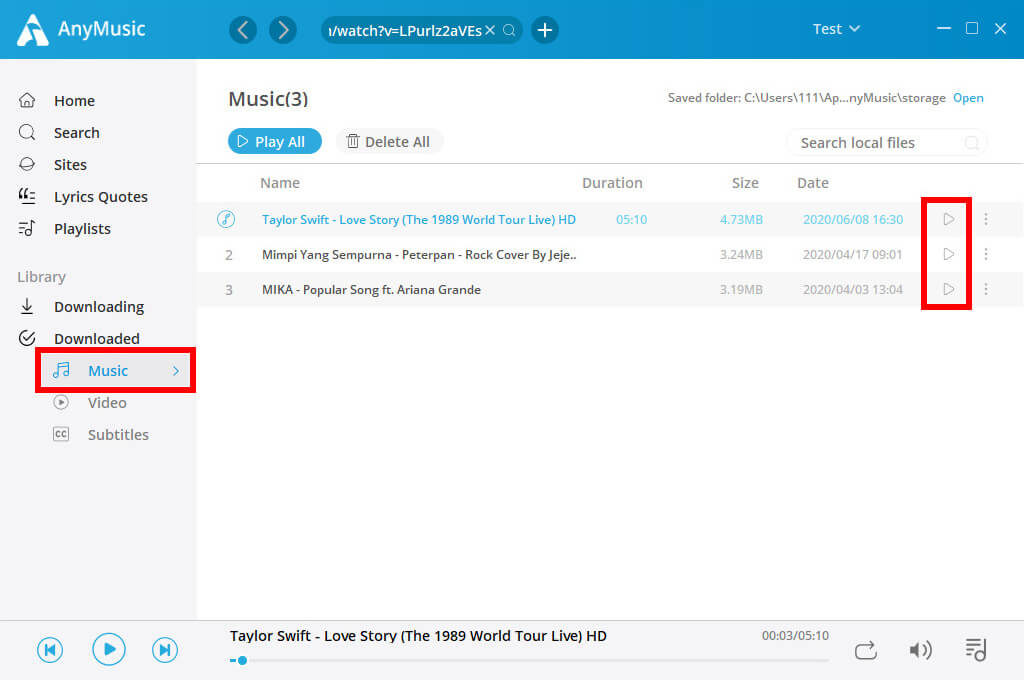The height and width of the screenshot is (680, 1024).
Task: Click the Search local files field
Action: [x=886, y=142]
